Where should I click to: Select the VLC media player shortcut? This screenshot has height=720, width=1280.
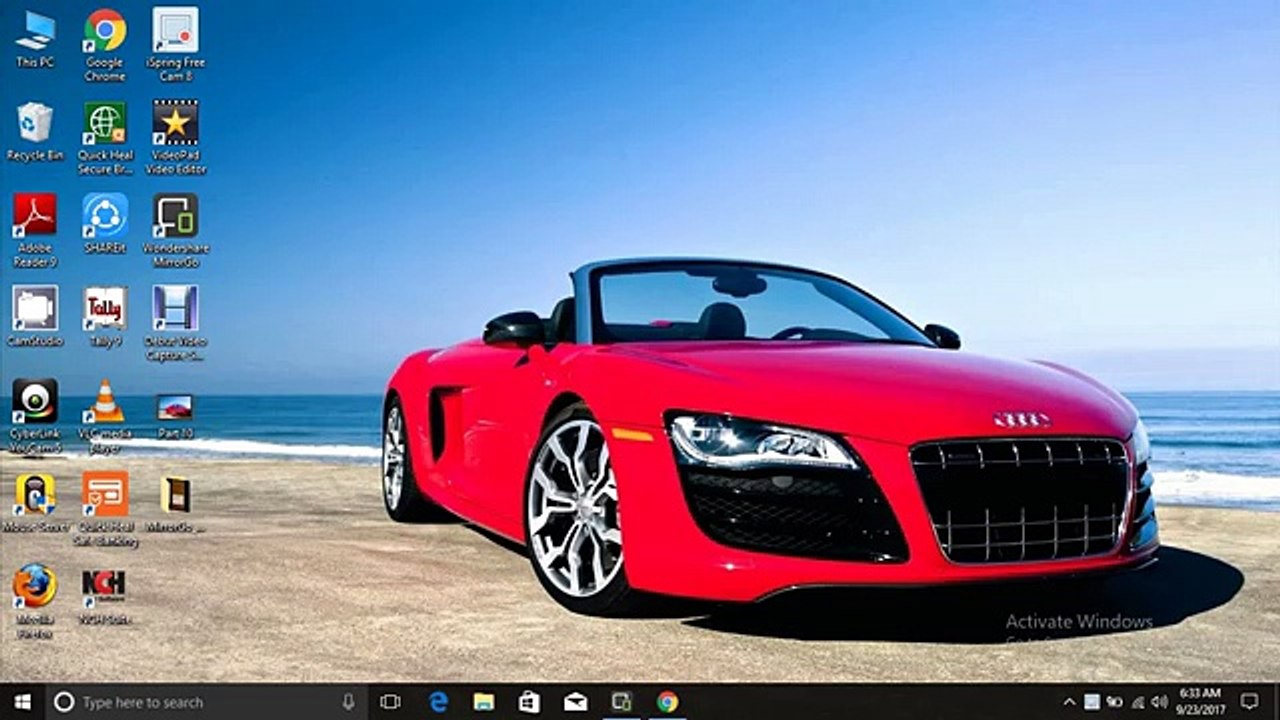[105, 416]
